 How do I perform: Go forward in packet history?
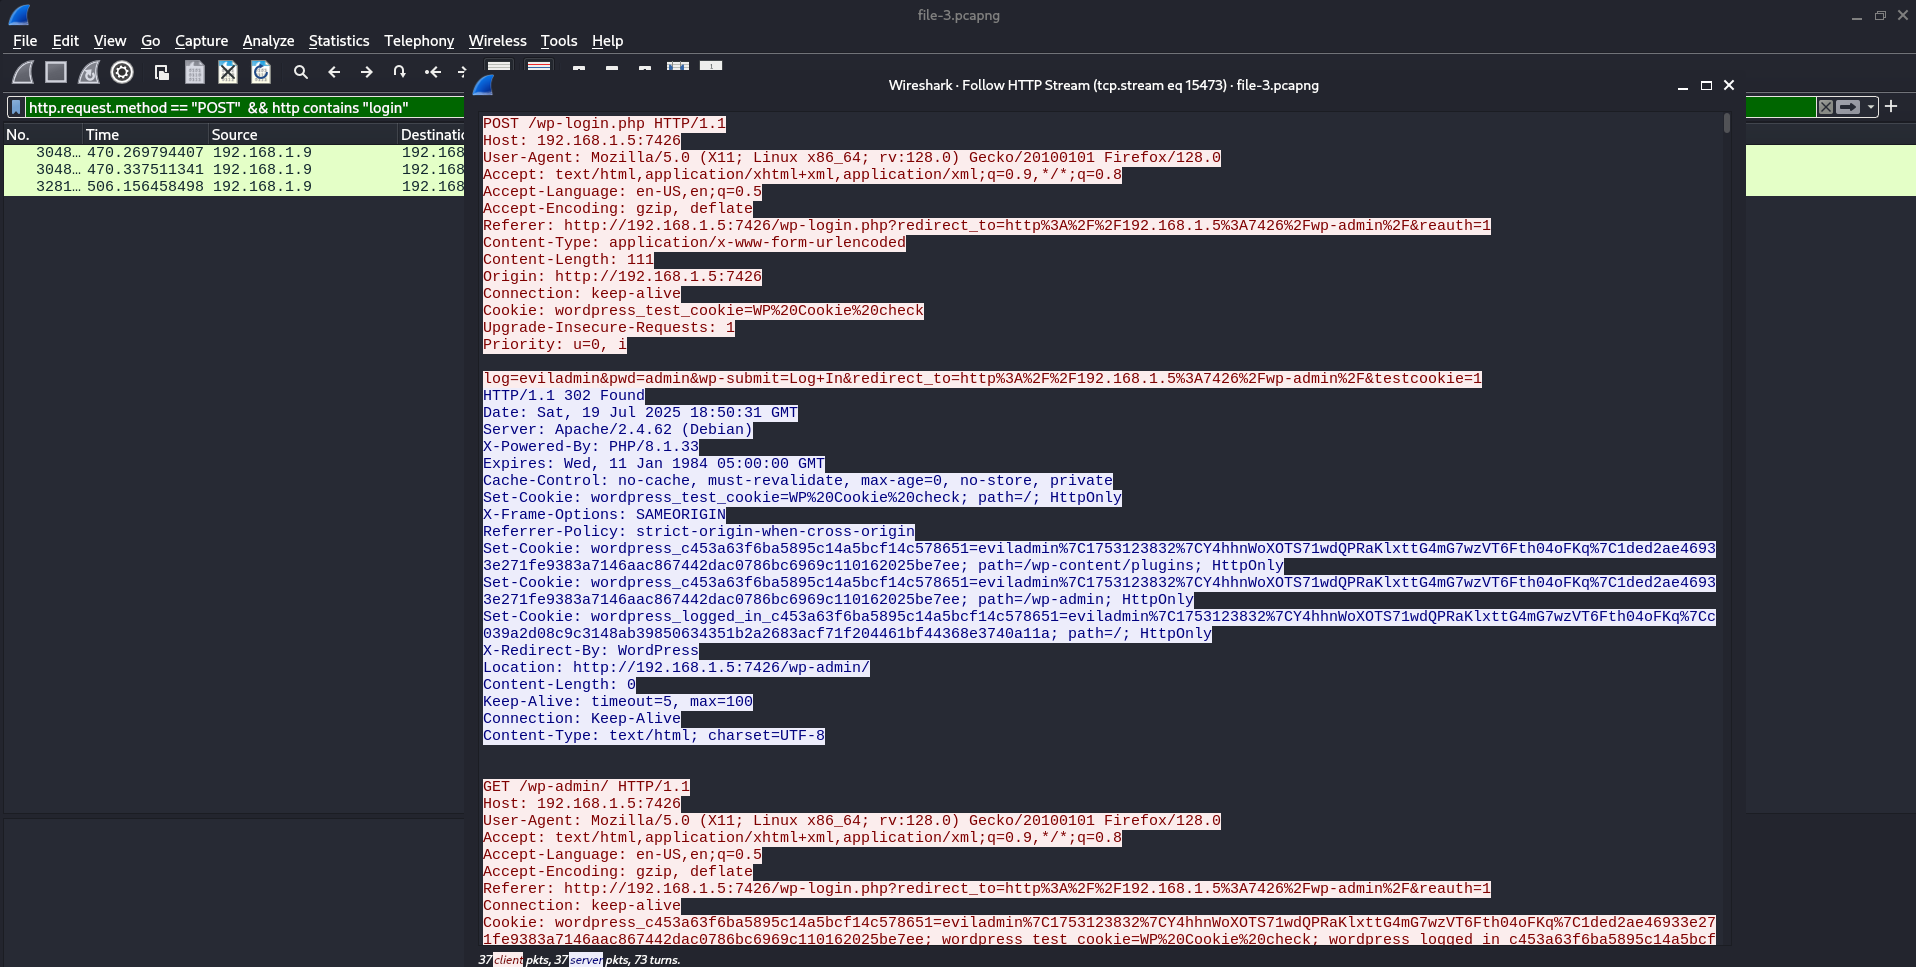click(367, 72)
